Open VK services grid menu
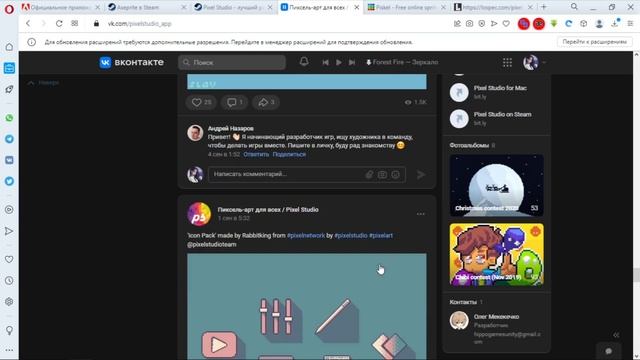 tap(507, 62)
